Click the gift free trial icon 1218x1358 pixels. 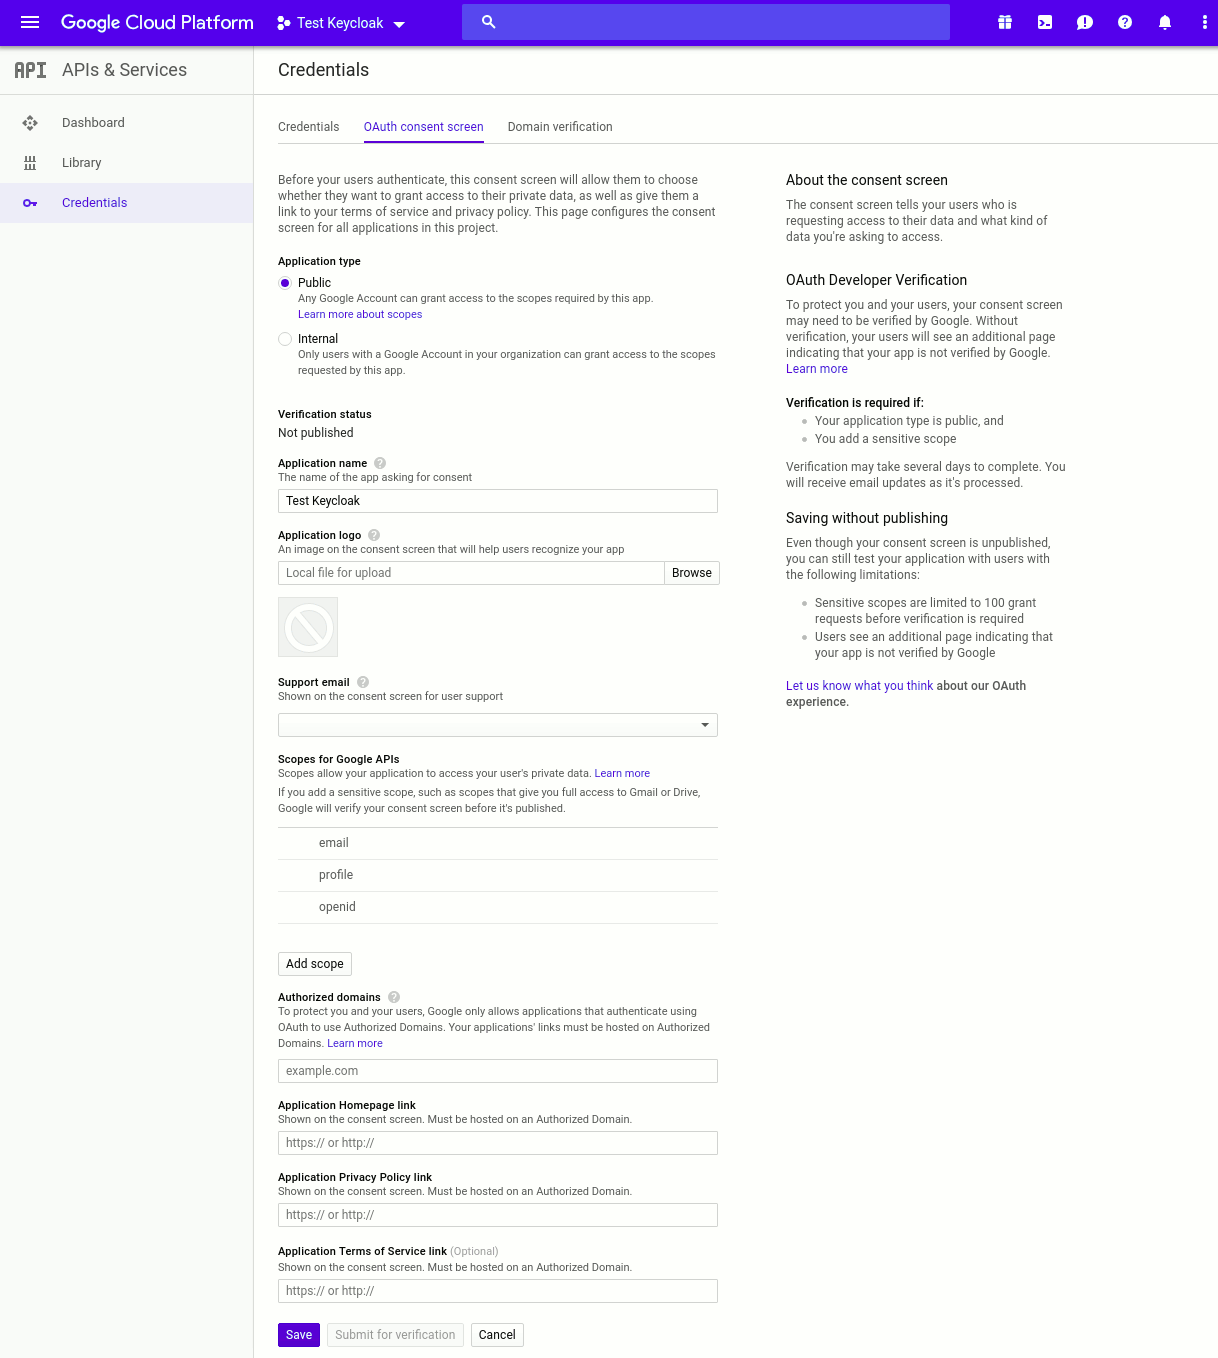1005,22
